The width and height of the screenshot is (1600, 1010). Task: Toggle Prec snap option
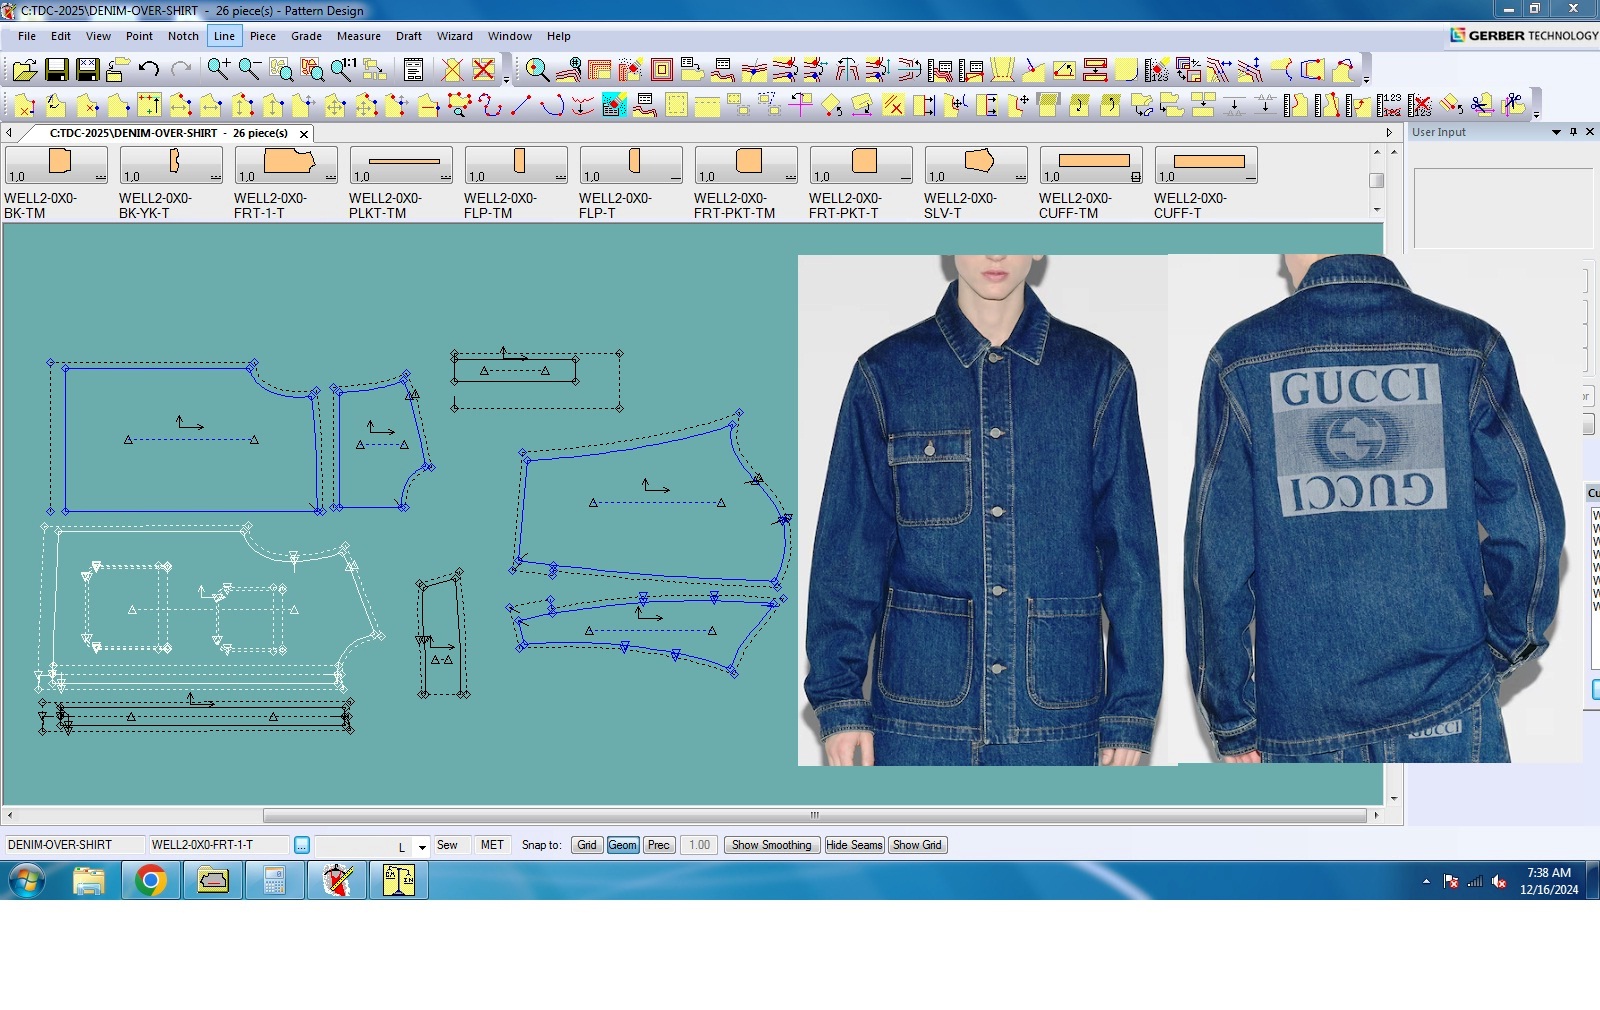click(x=659, y=845)
